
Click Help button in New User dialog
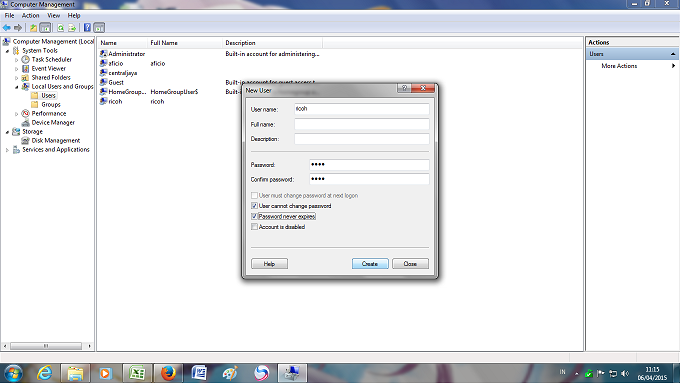(269, 264)
